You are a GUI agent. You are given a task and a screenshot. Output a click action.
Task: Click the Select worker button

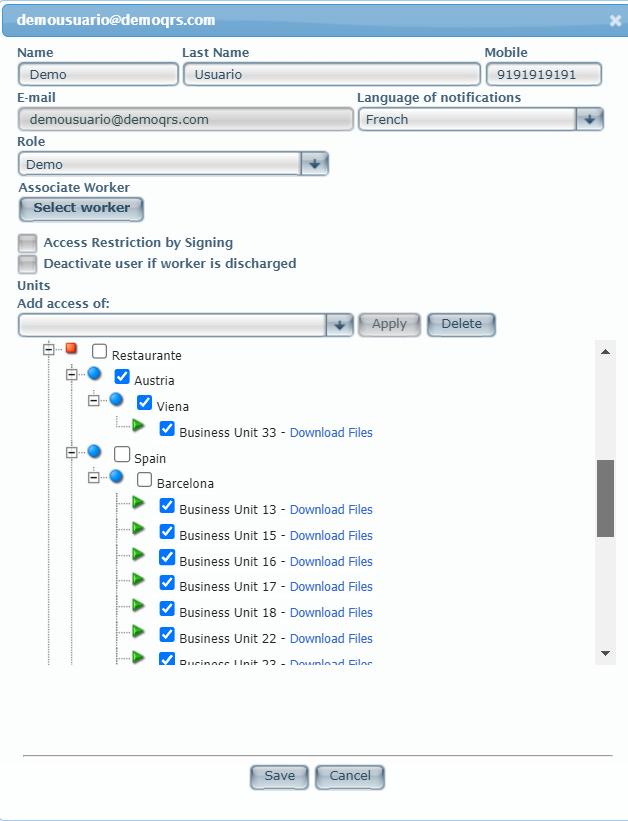(81, 208)
